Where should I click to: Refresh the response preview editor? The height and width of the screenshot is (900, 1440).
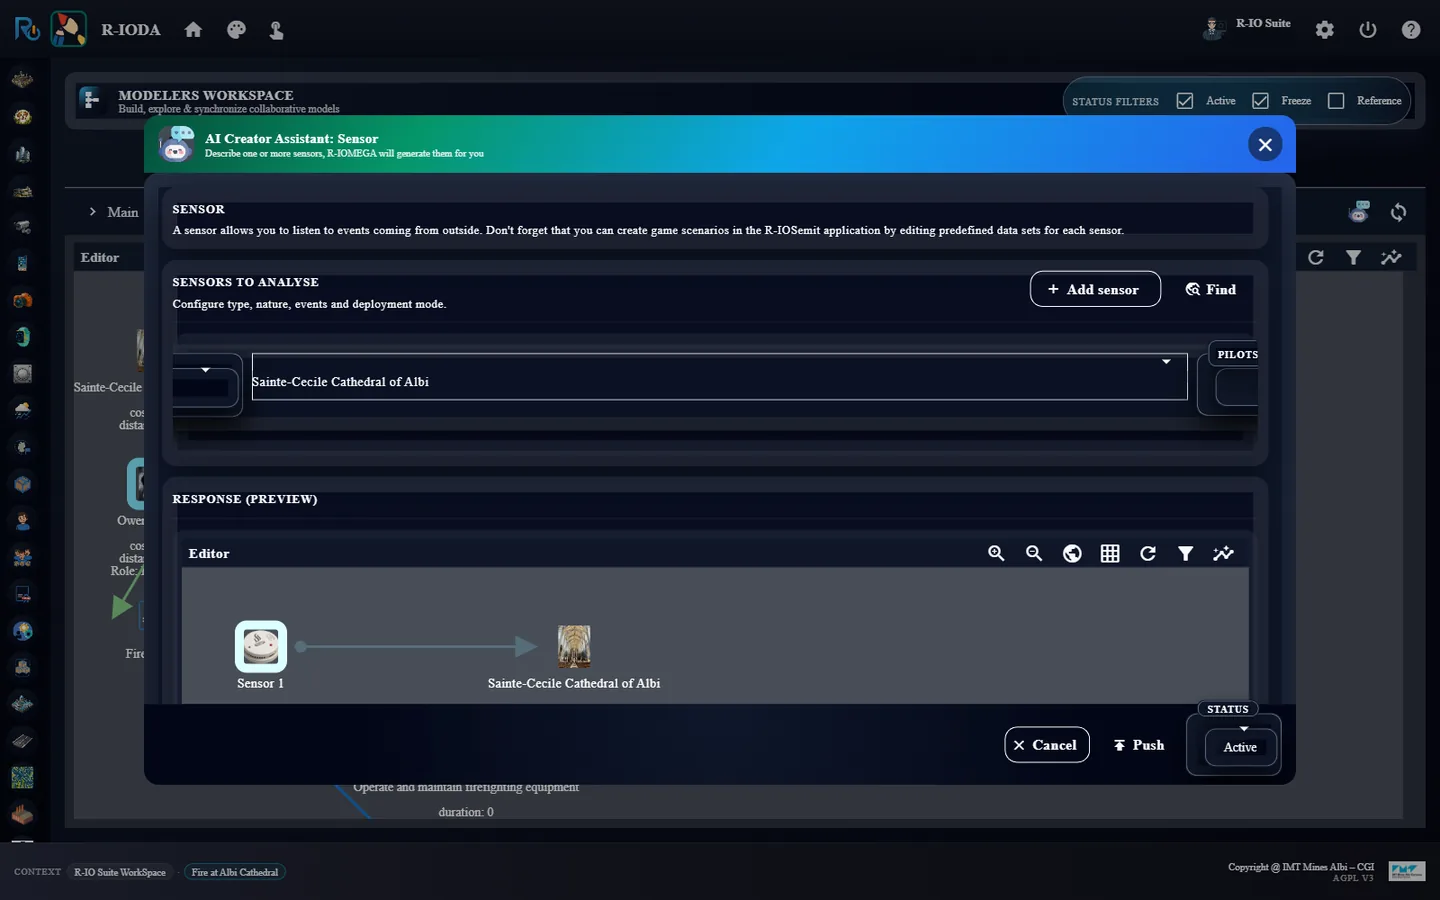coord(1148,553)
